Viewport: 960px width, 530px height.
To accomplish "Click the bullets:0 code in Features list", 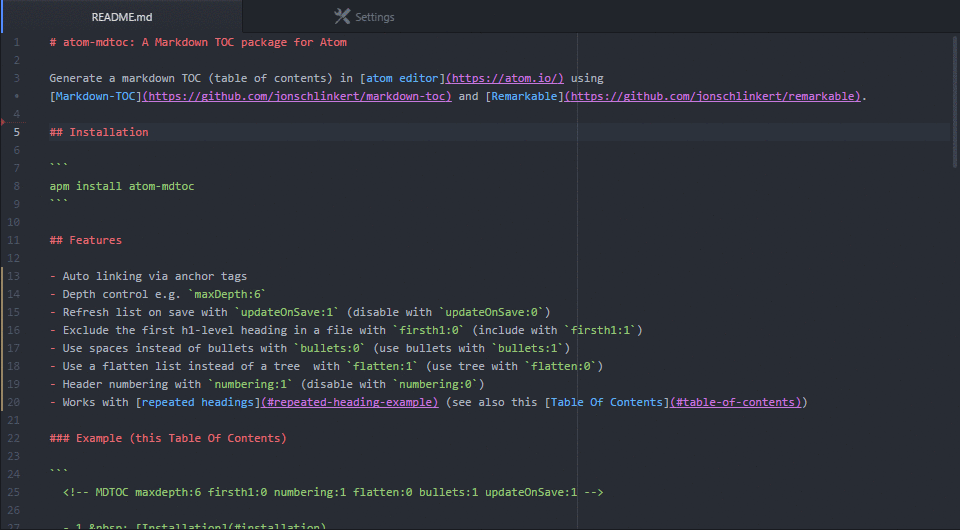I will coord(330,348).
